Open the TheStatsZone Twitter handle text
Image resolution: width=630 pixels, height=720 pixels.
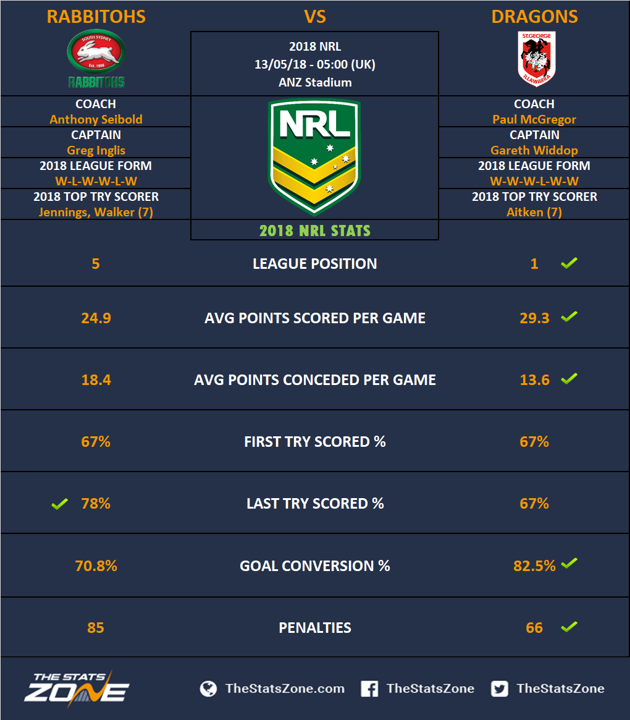click(x=560, y=688)
